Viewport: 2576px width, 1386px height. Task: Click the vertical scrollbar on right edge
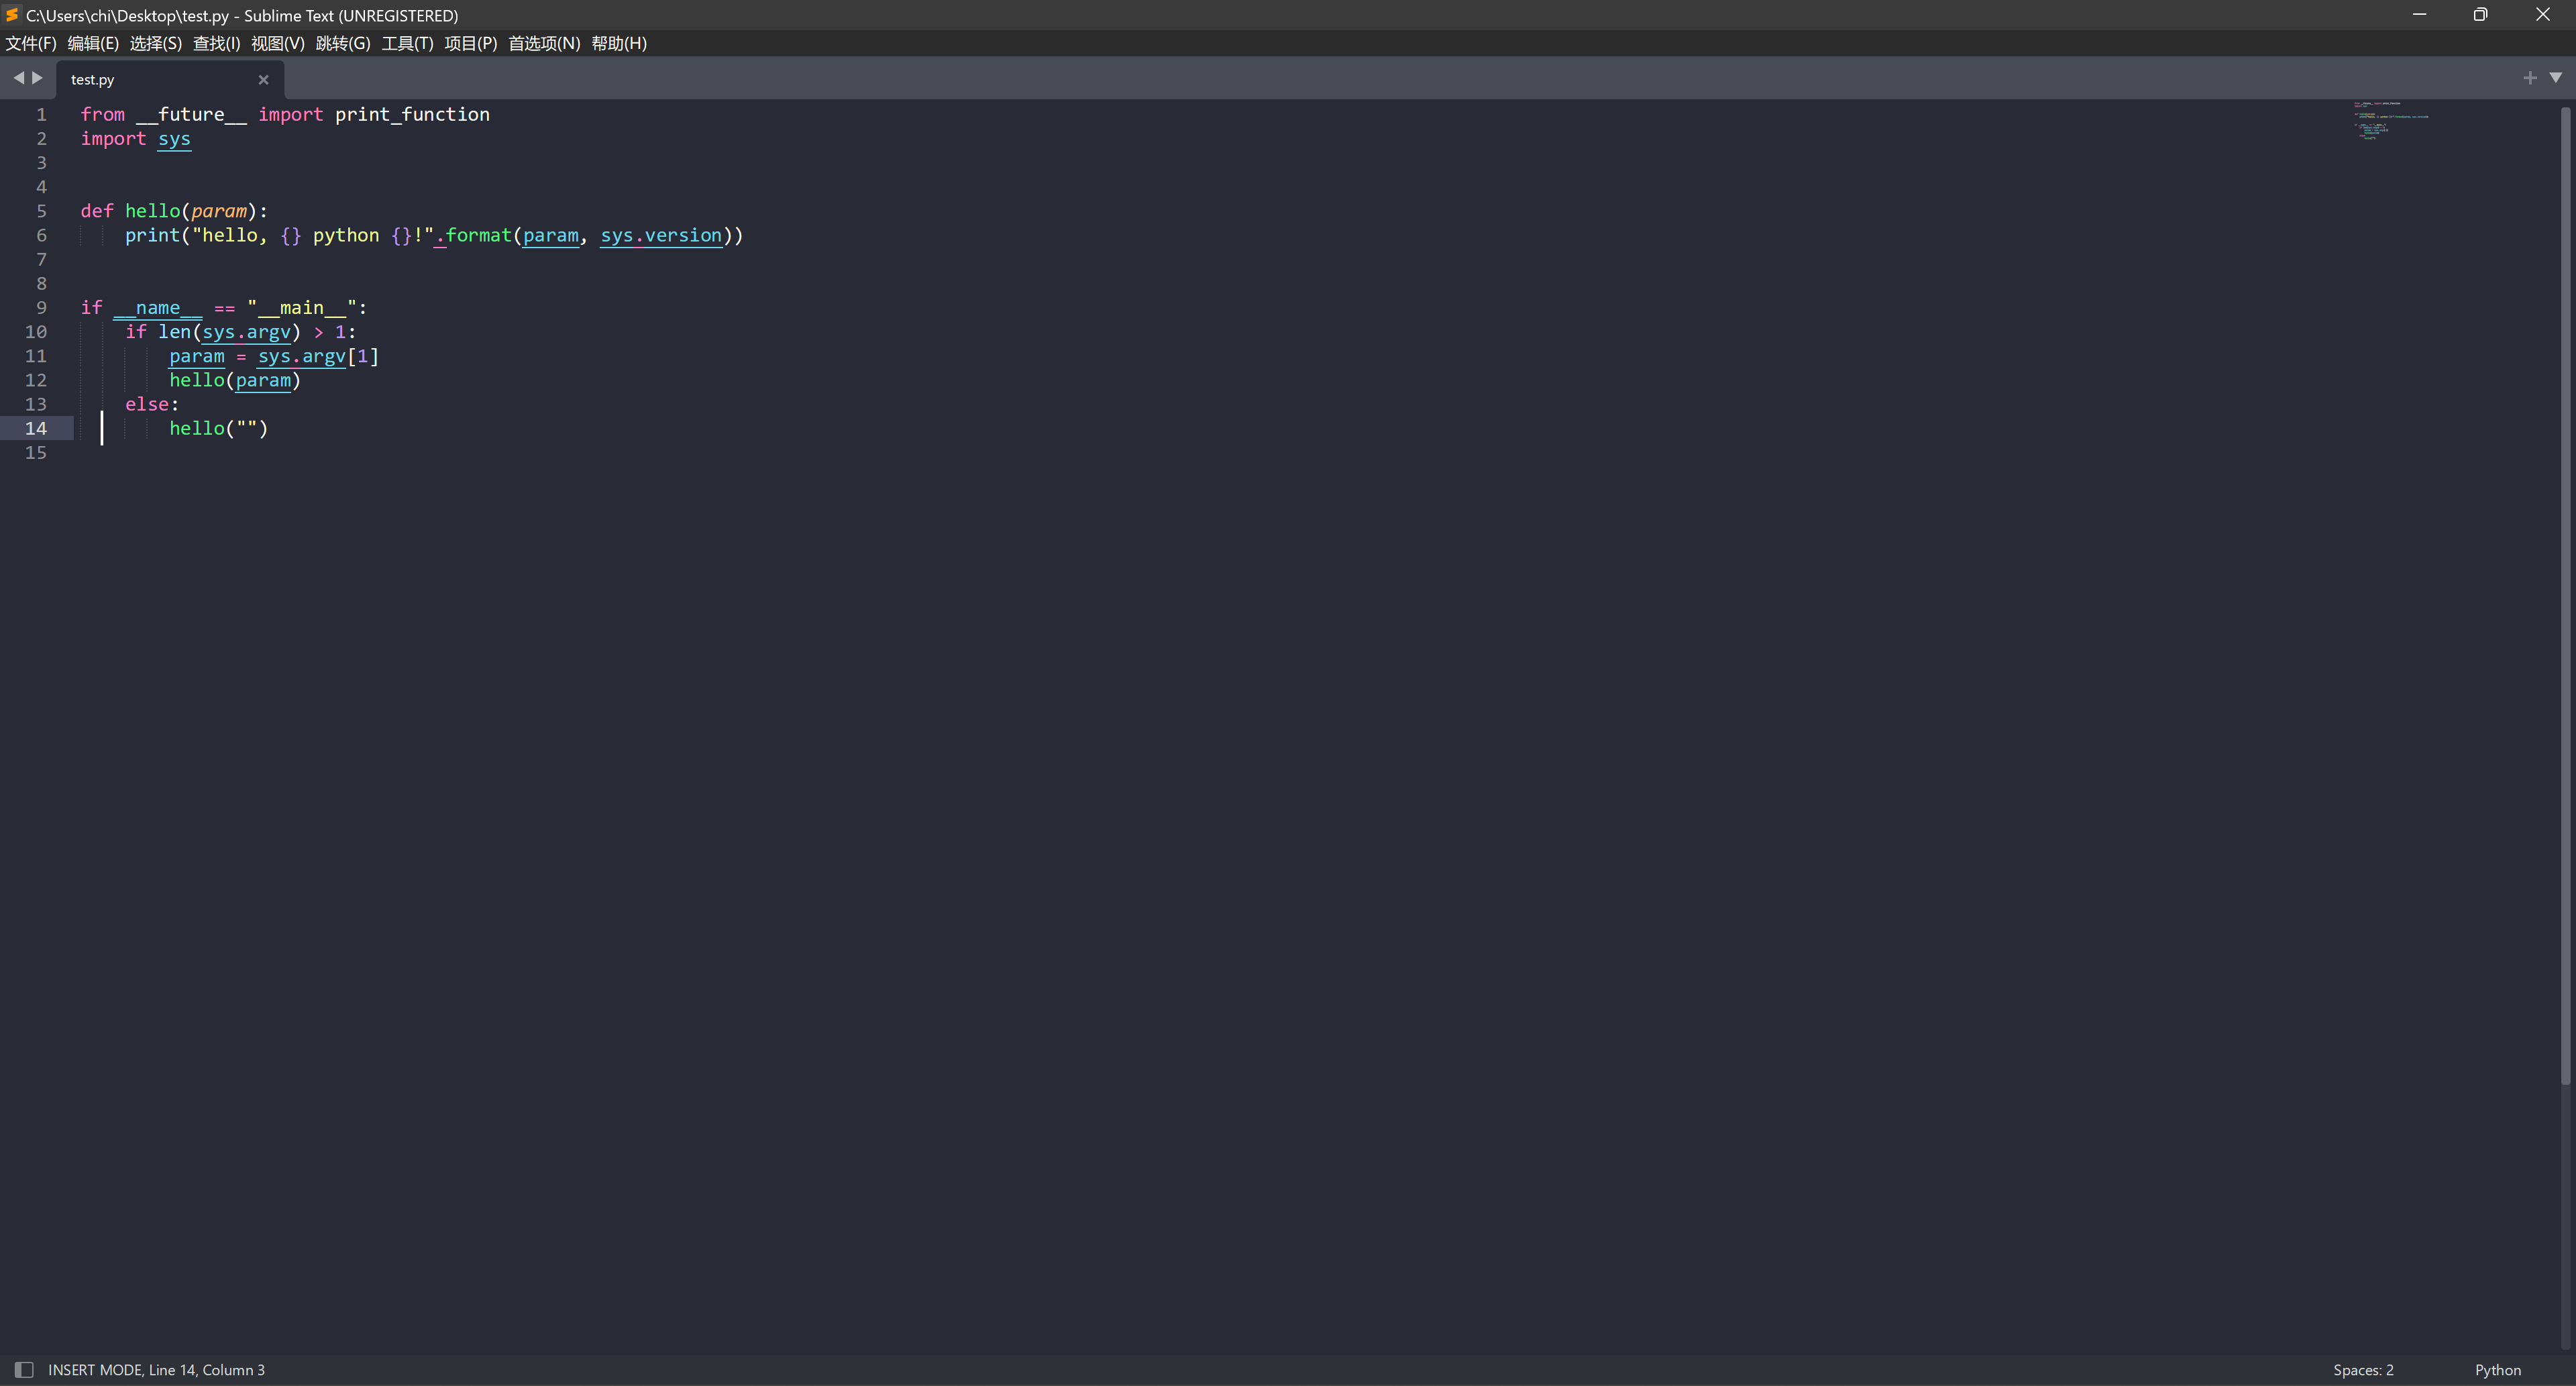click(x=2565, y=600)
